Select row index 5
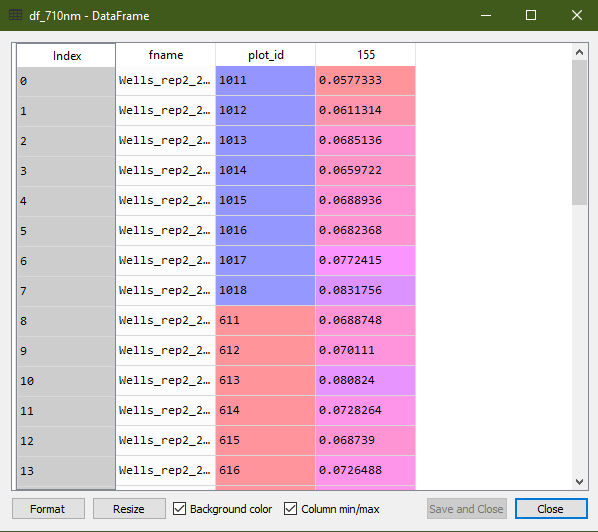This screenshot has height=532, width=598. 66,231
